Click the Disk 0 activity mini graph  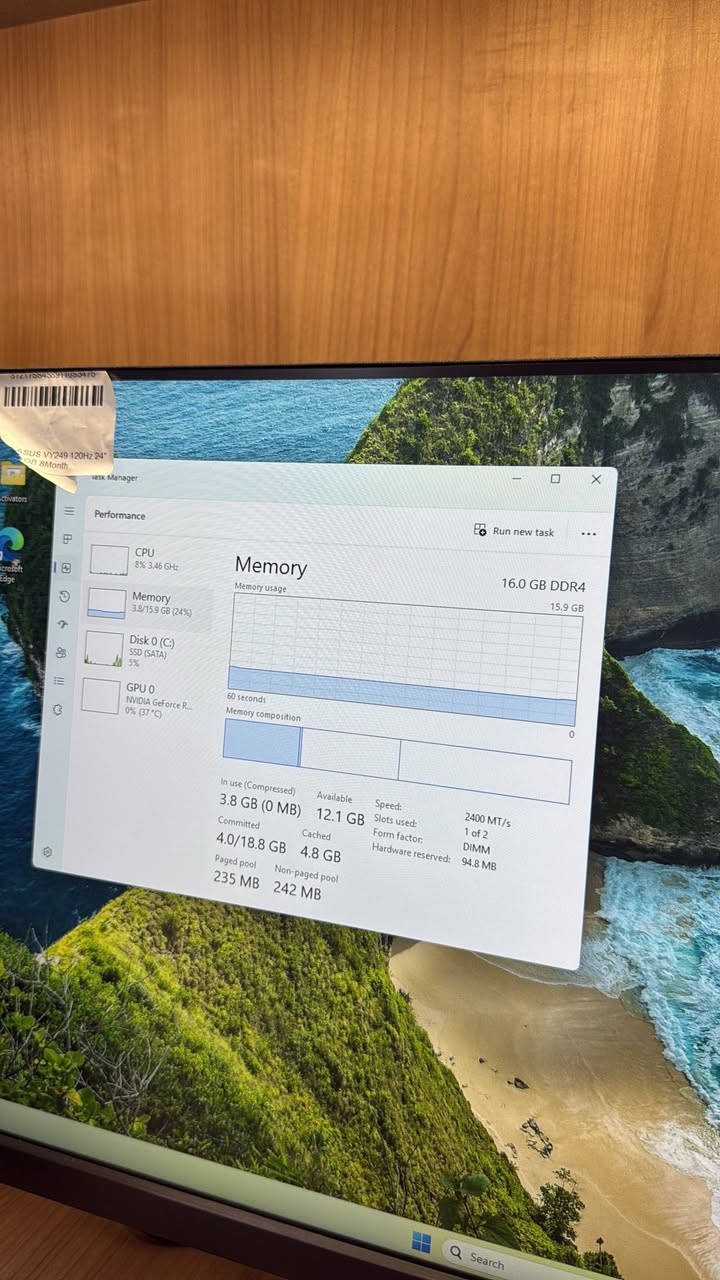[x=103, y=648]
